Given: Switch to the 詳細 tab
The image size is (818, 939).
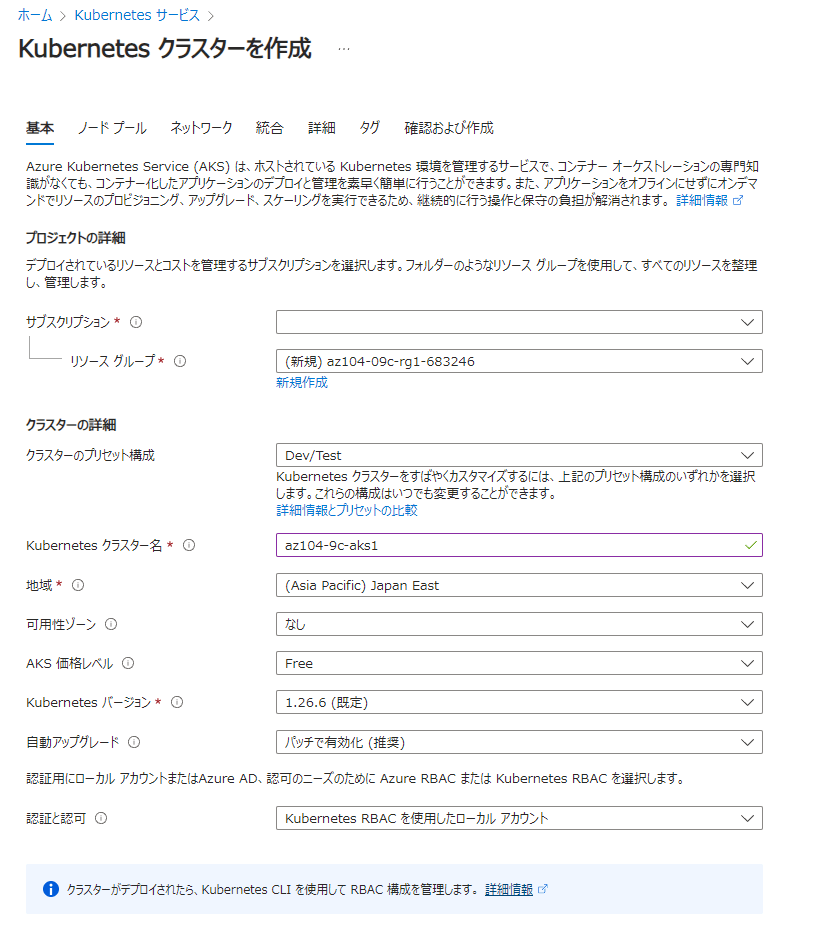Looking at the screenshot, I should coord(322,128).
